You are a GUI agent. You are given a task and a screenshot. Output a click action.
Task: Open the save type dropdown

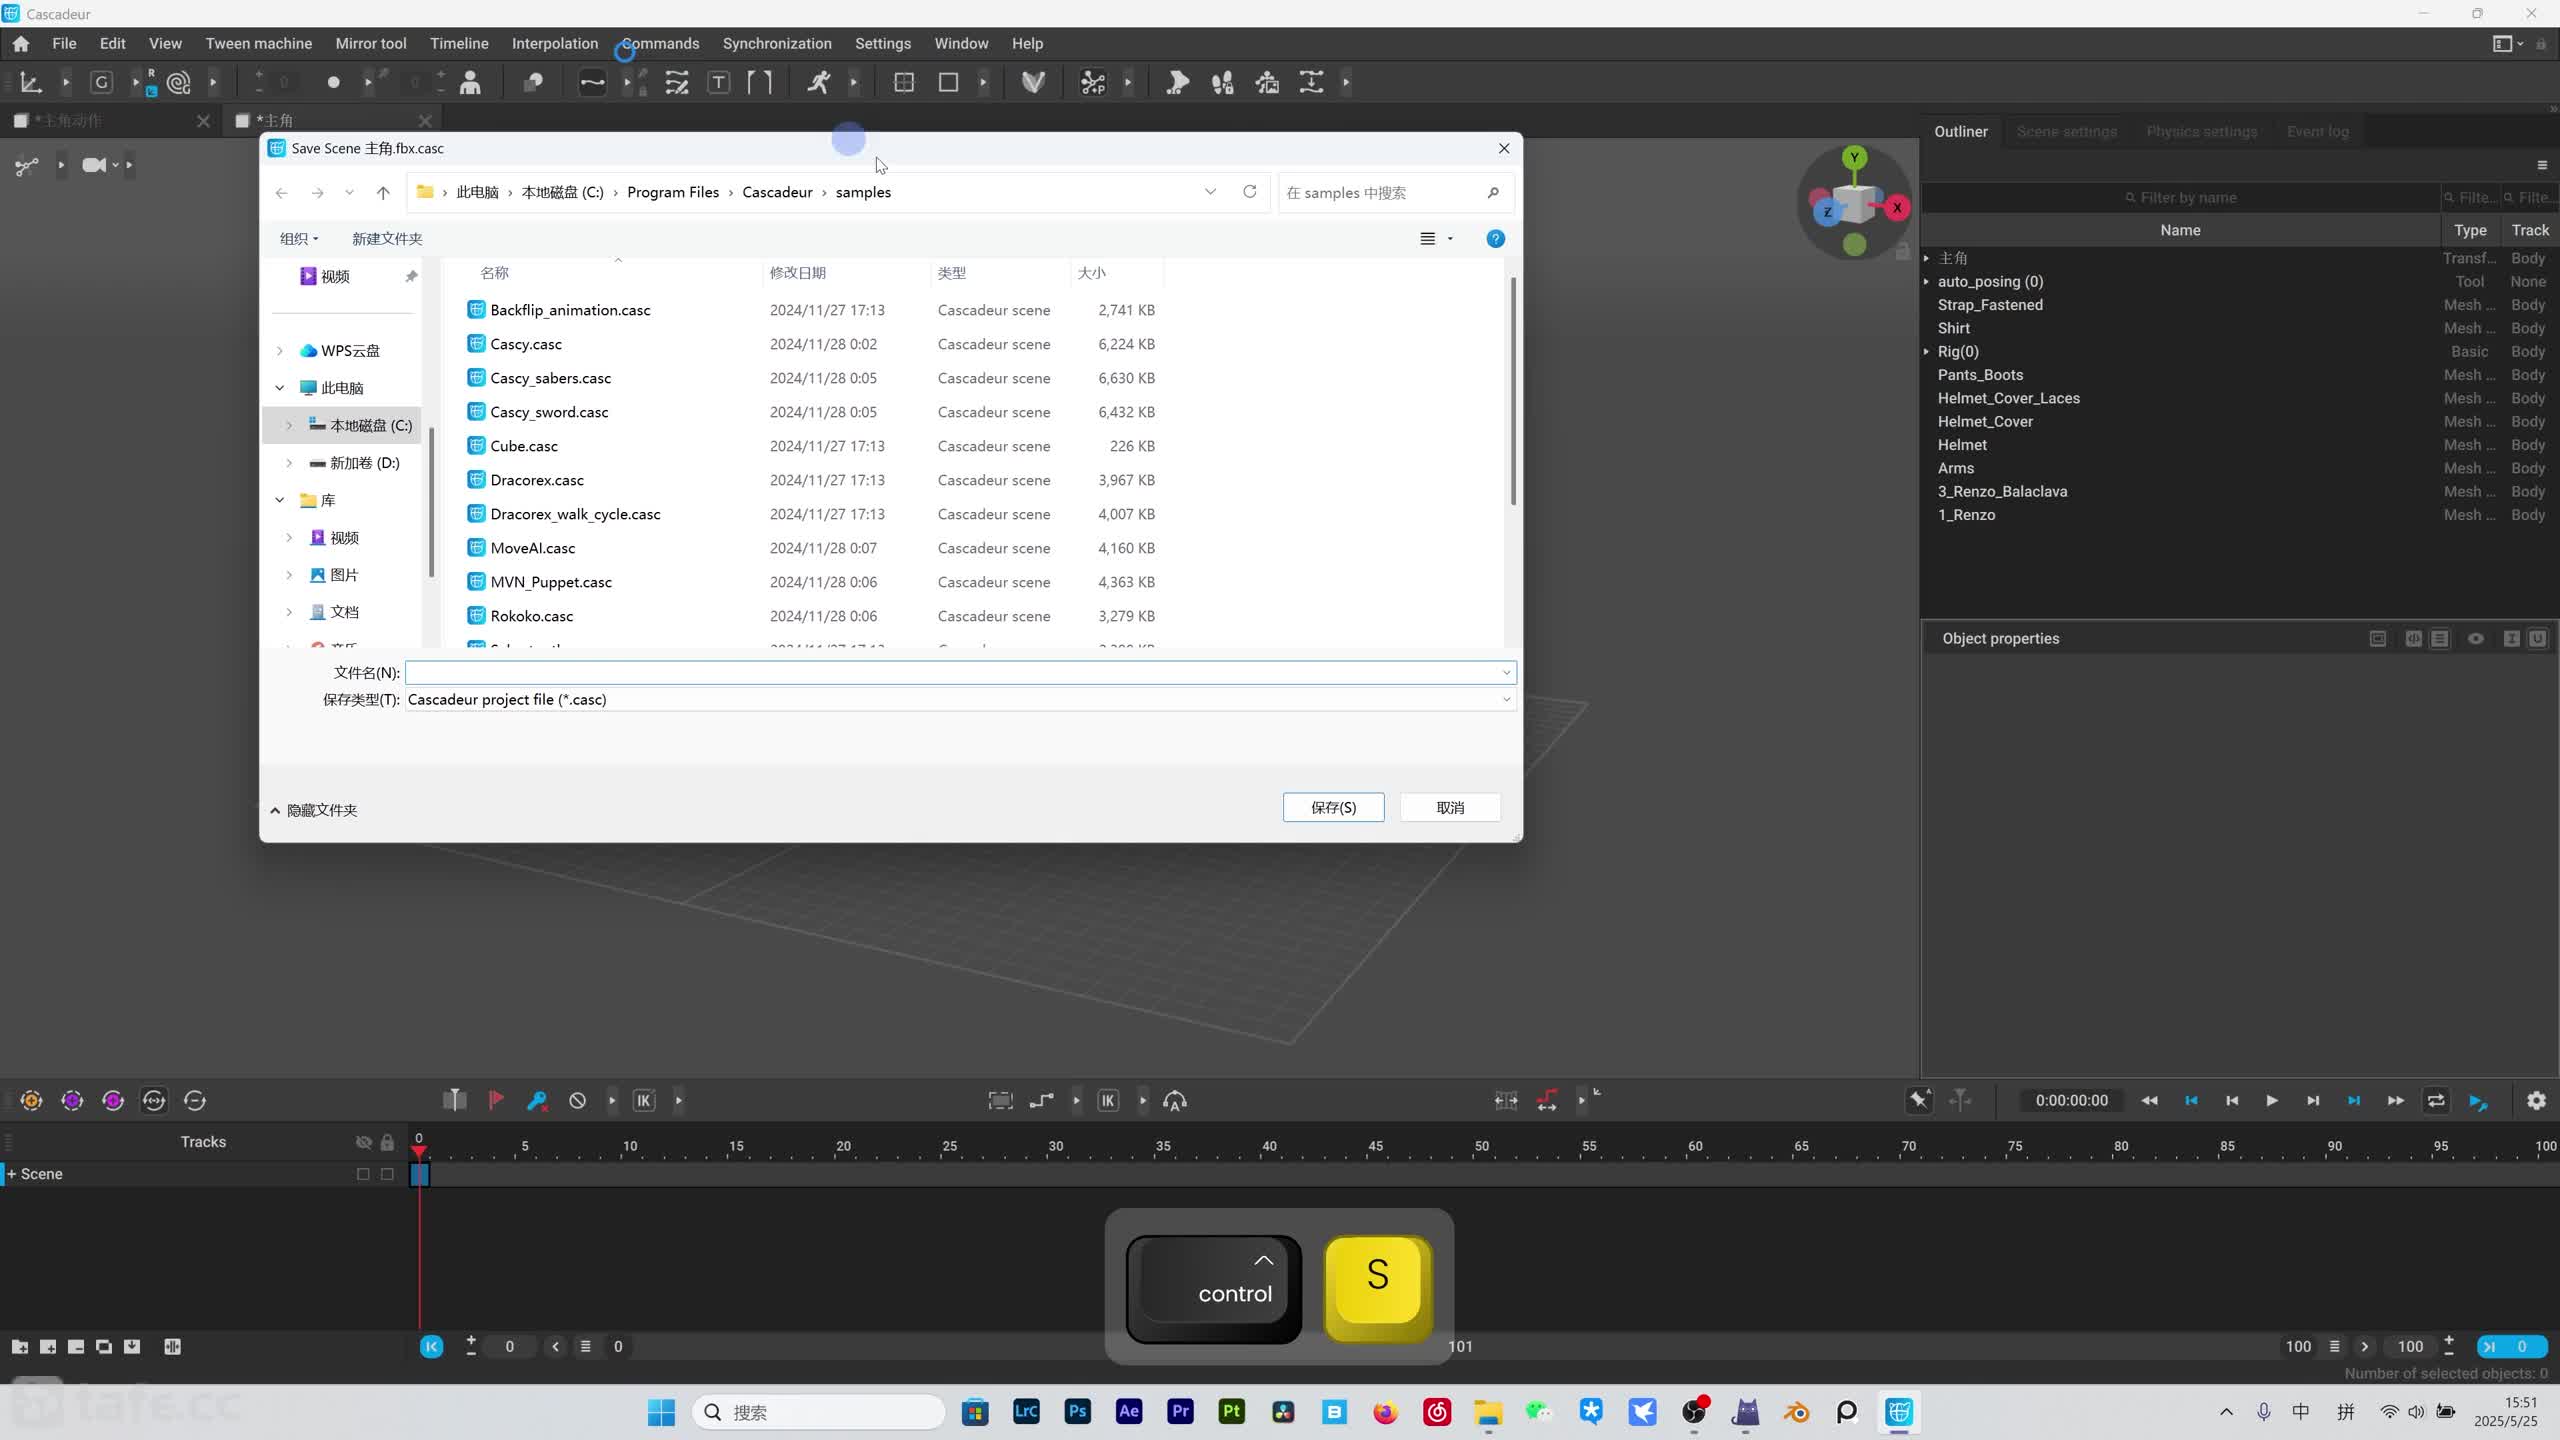click(x=1506, y=700)
